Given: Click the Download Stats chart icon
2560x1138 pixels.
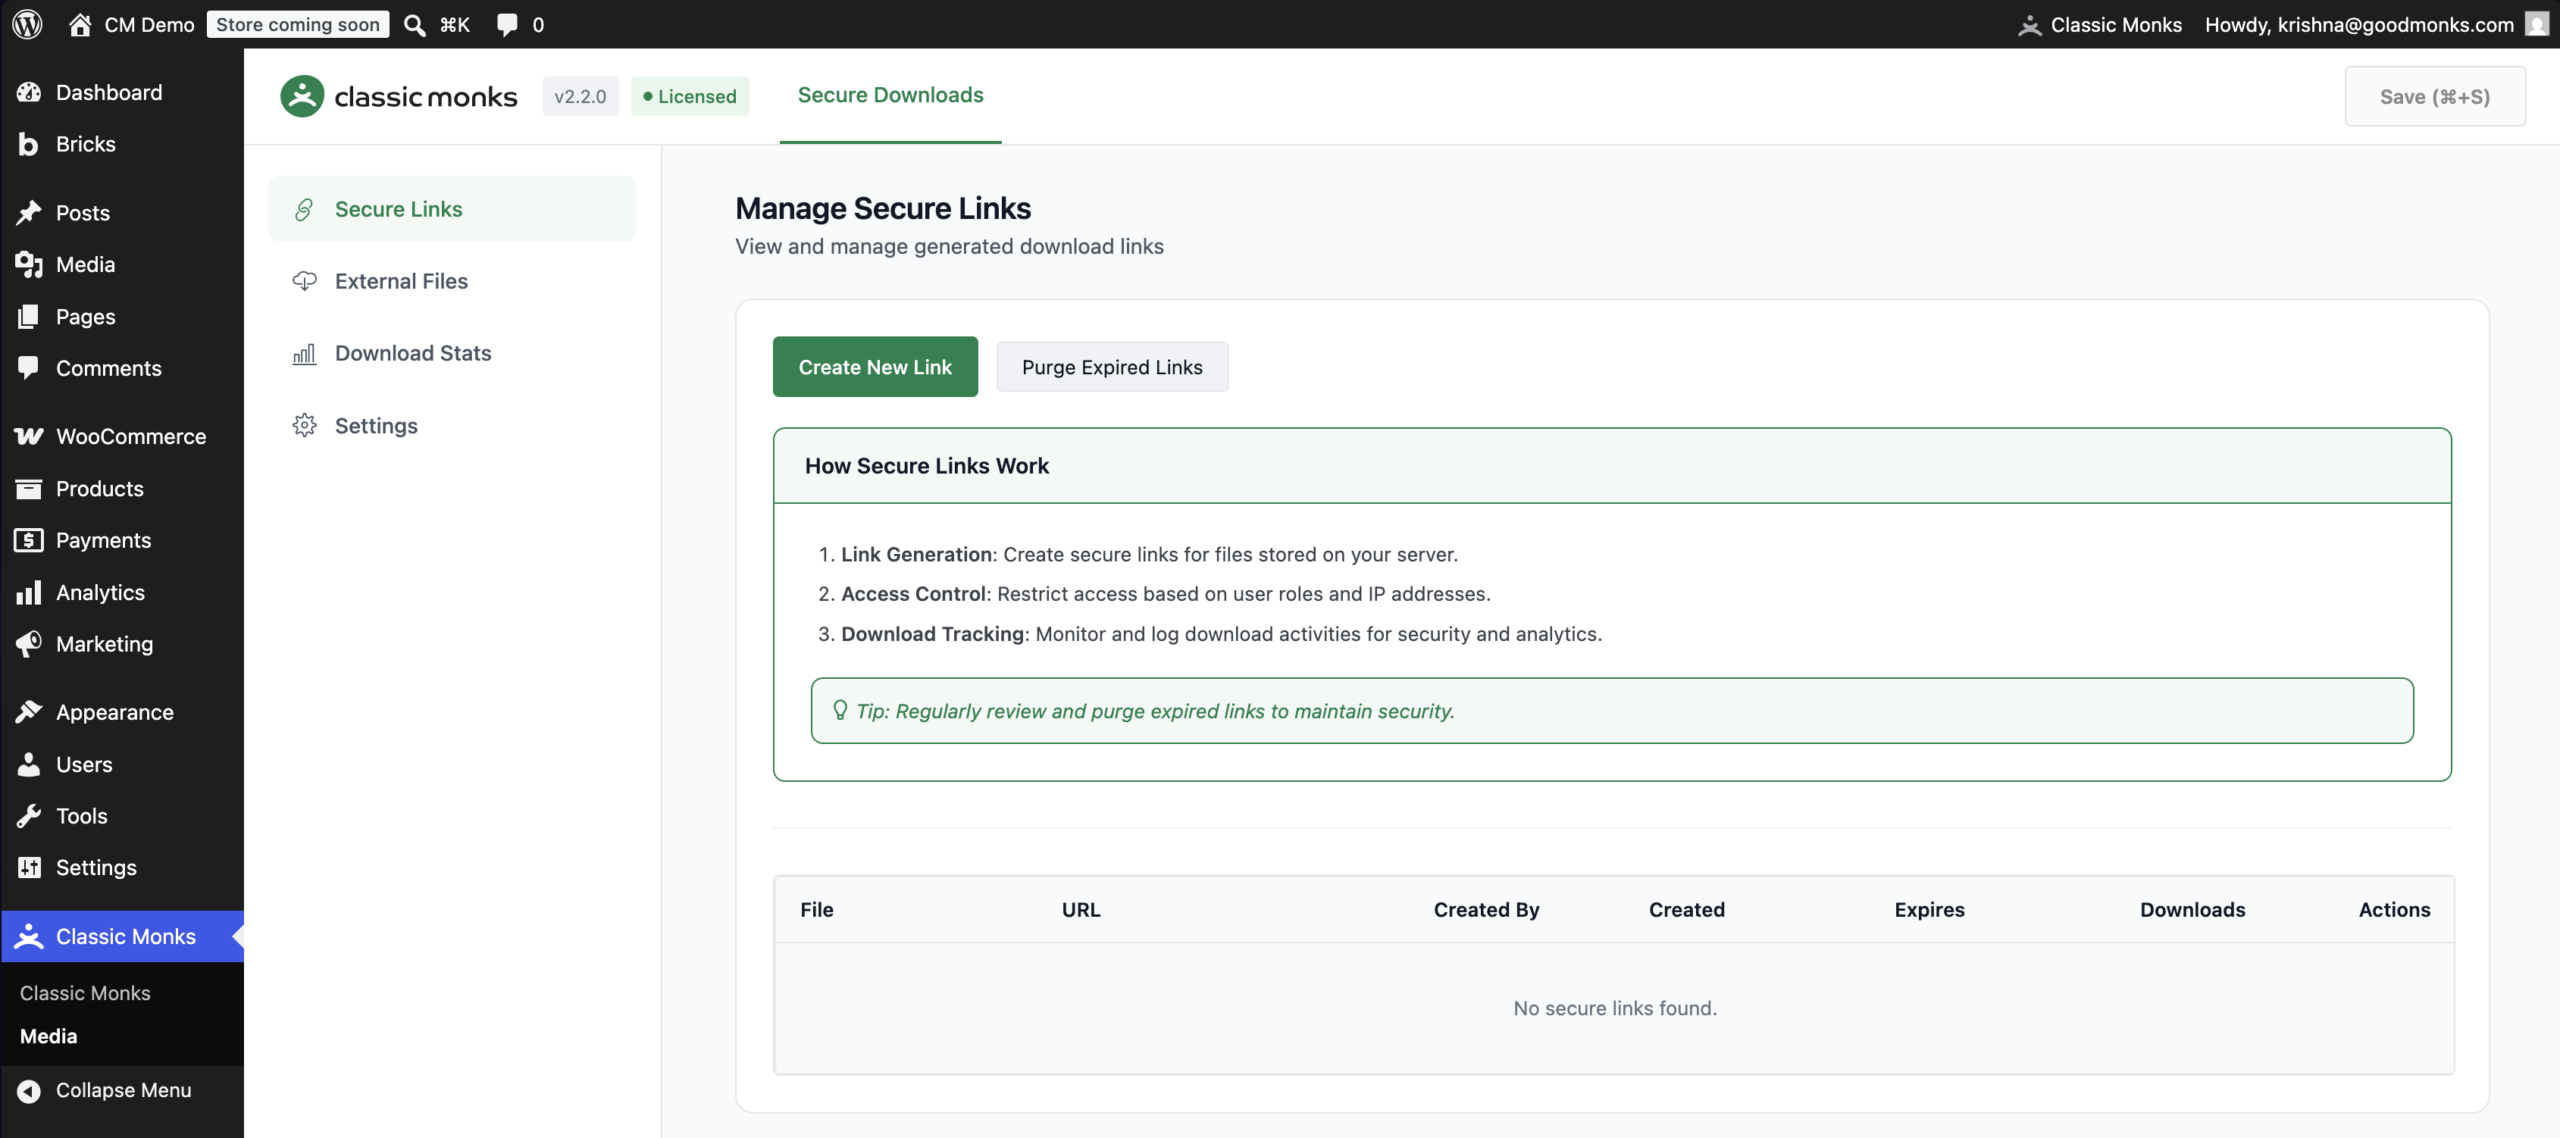Looking at the screenshot, I should click(304, 354).
